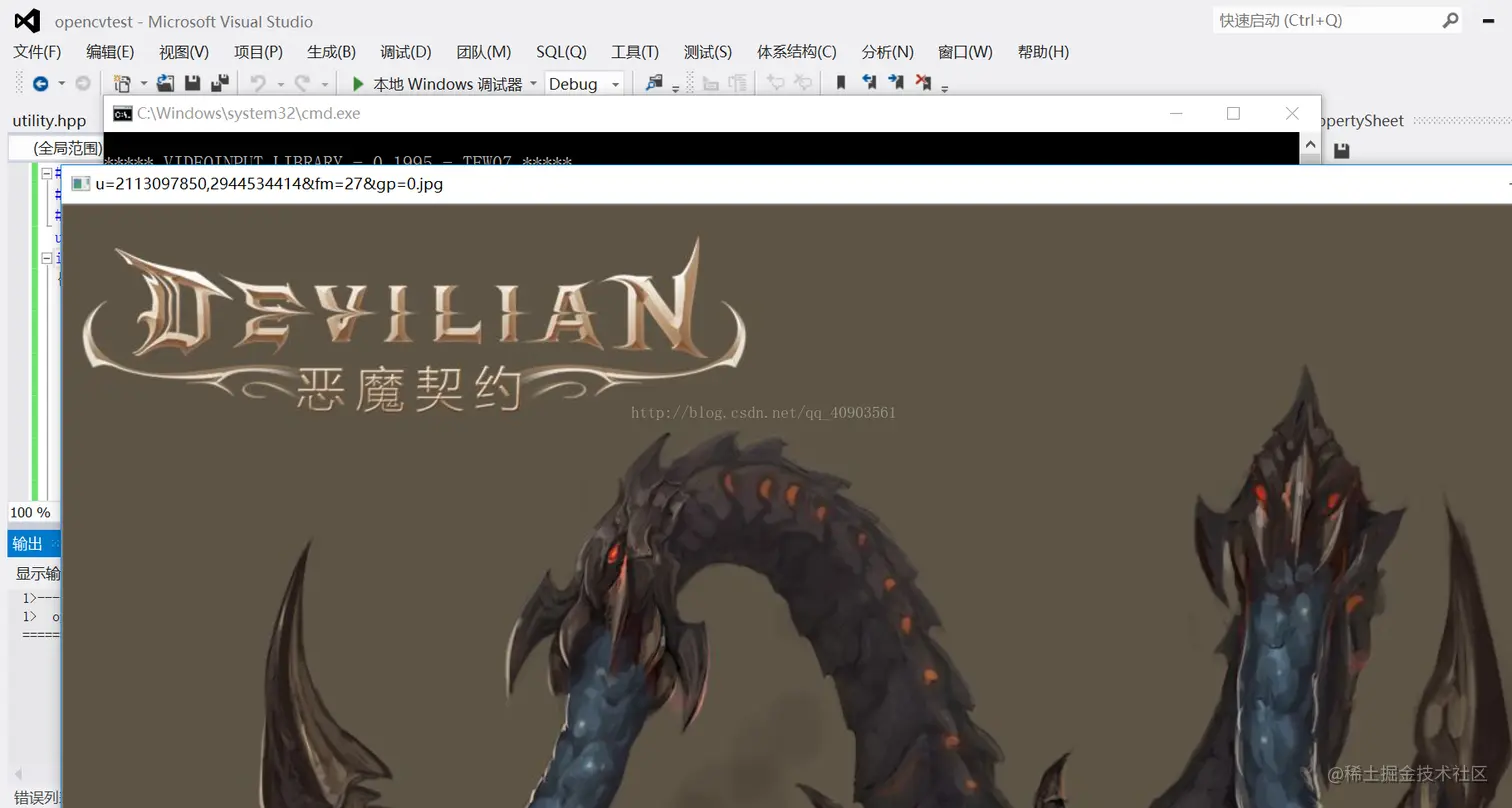This screenshot has height=808, width=1512.
Task: Click the Open File toolbar icon
Action: (165, 84)
